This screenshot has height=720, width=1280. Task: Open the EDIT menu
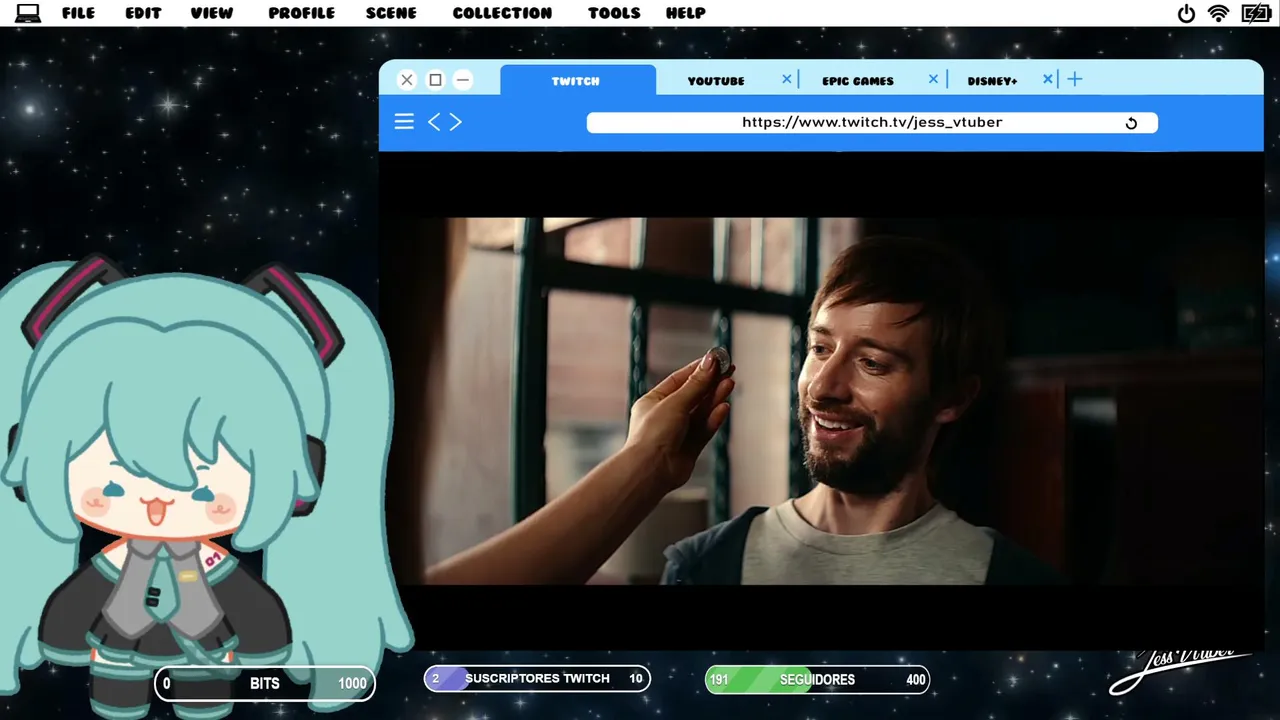click(x=143, y=13)
